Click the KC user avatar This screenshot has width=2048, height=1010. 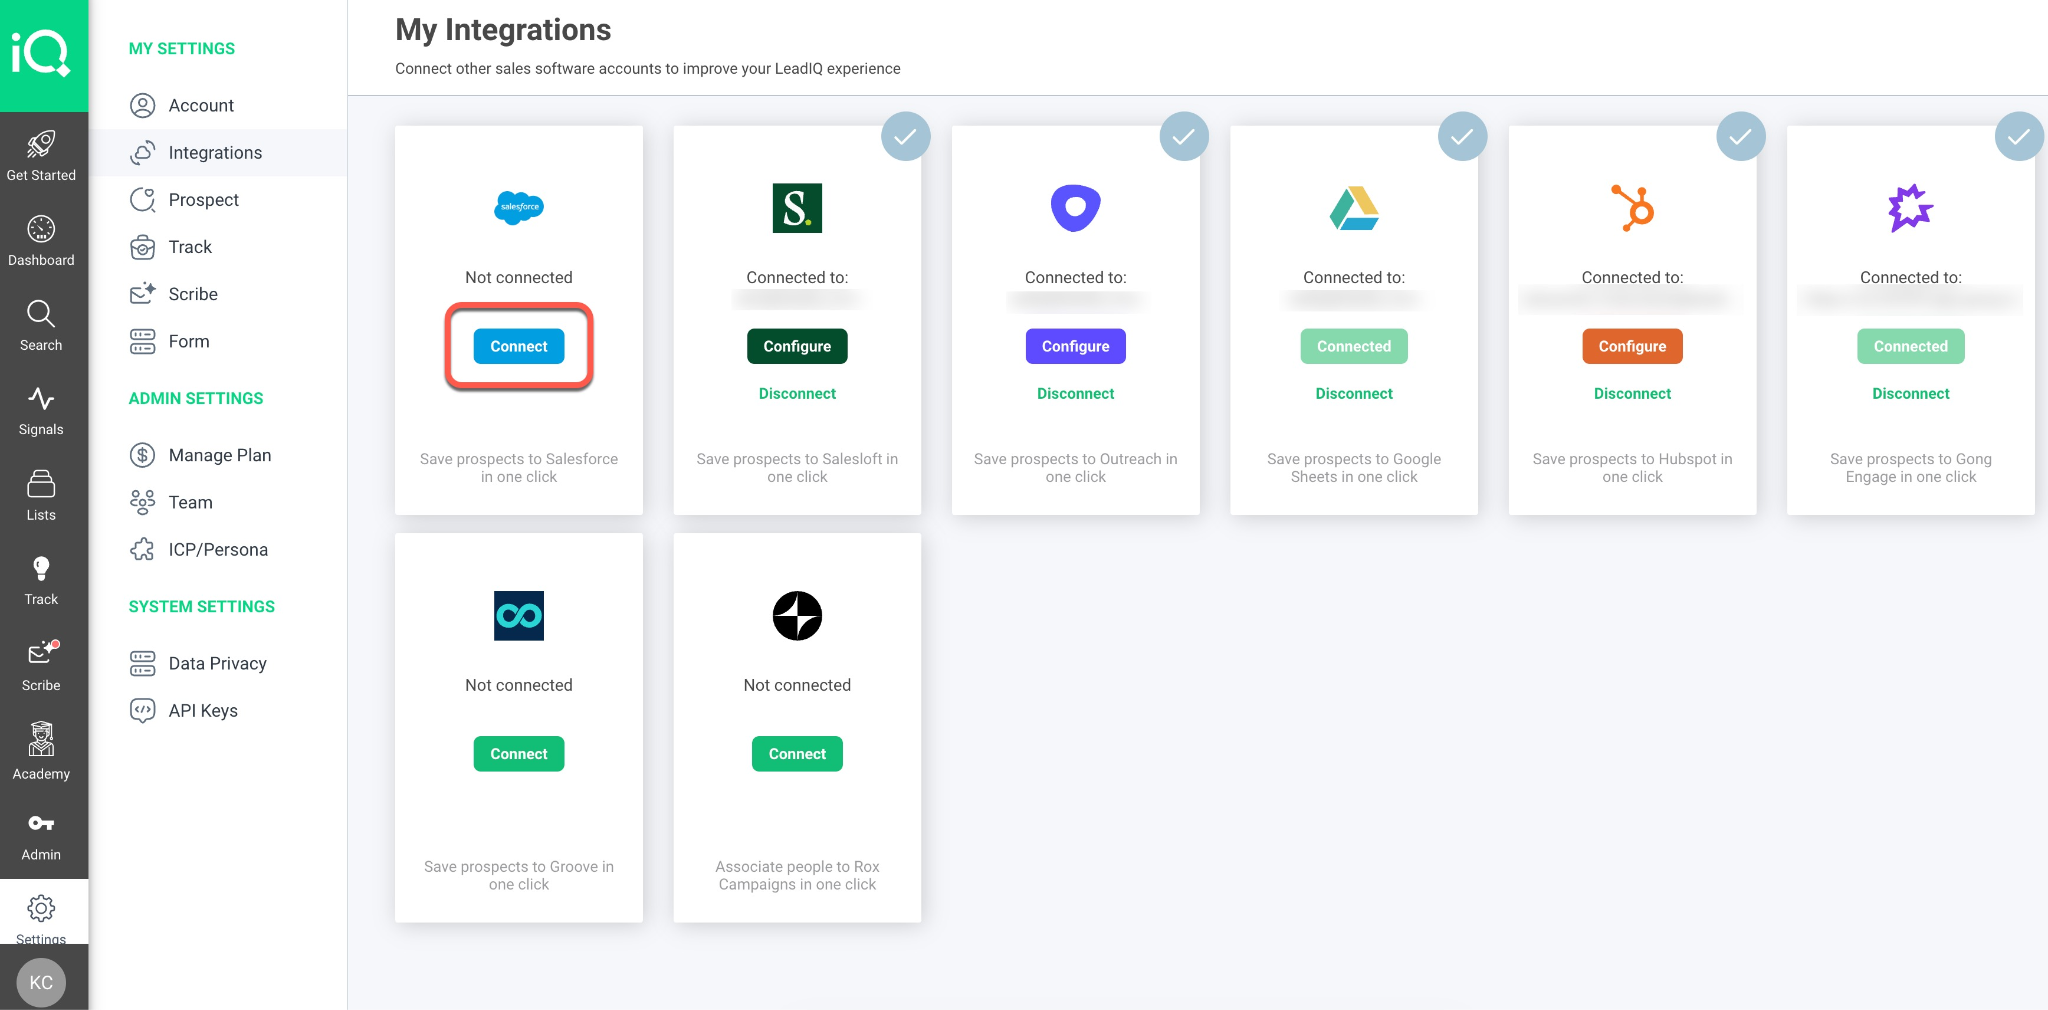point(41,982)
